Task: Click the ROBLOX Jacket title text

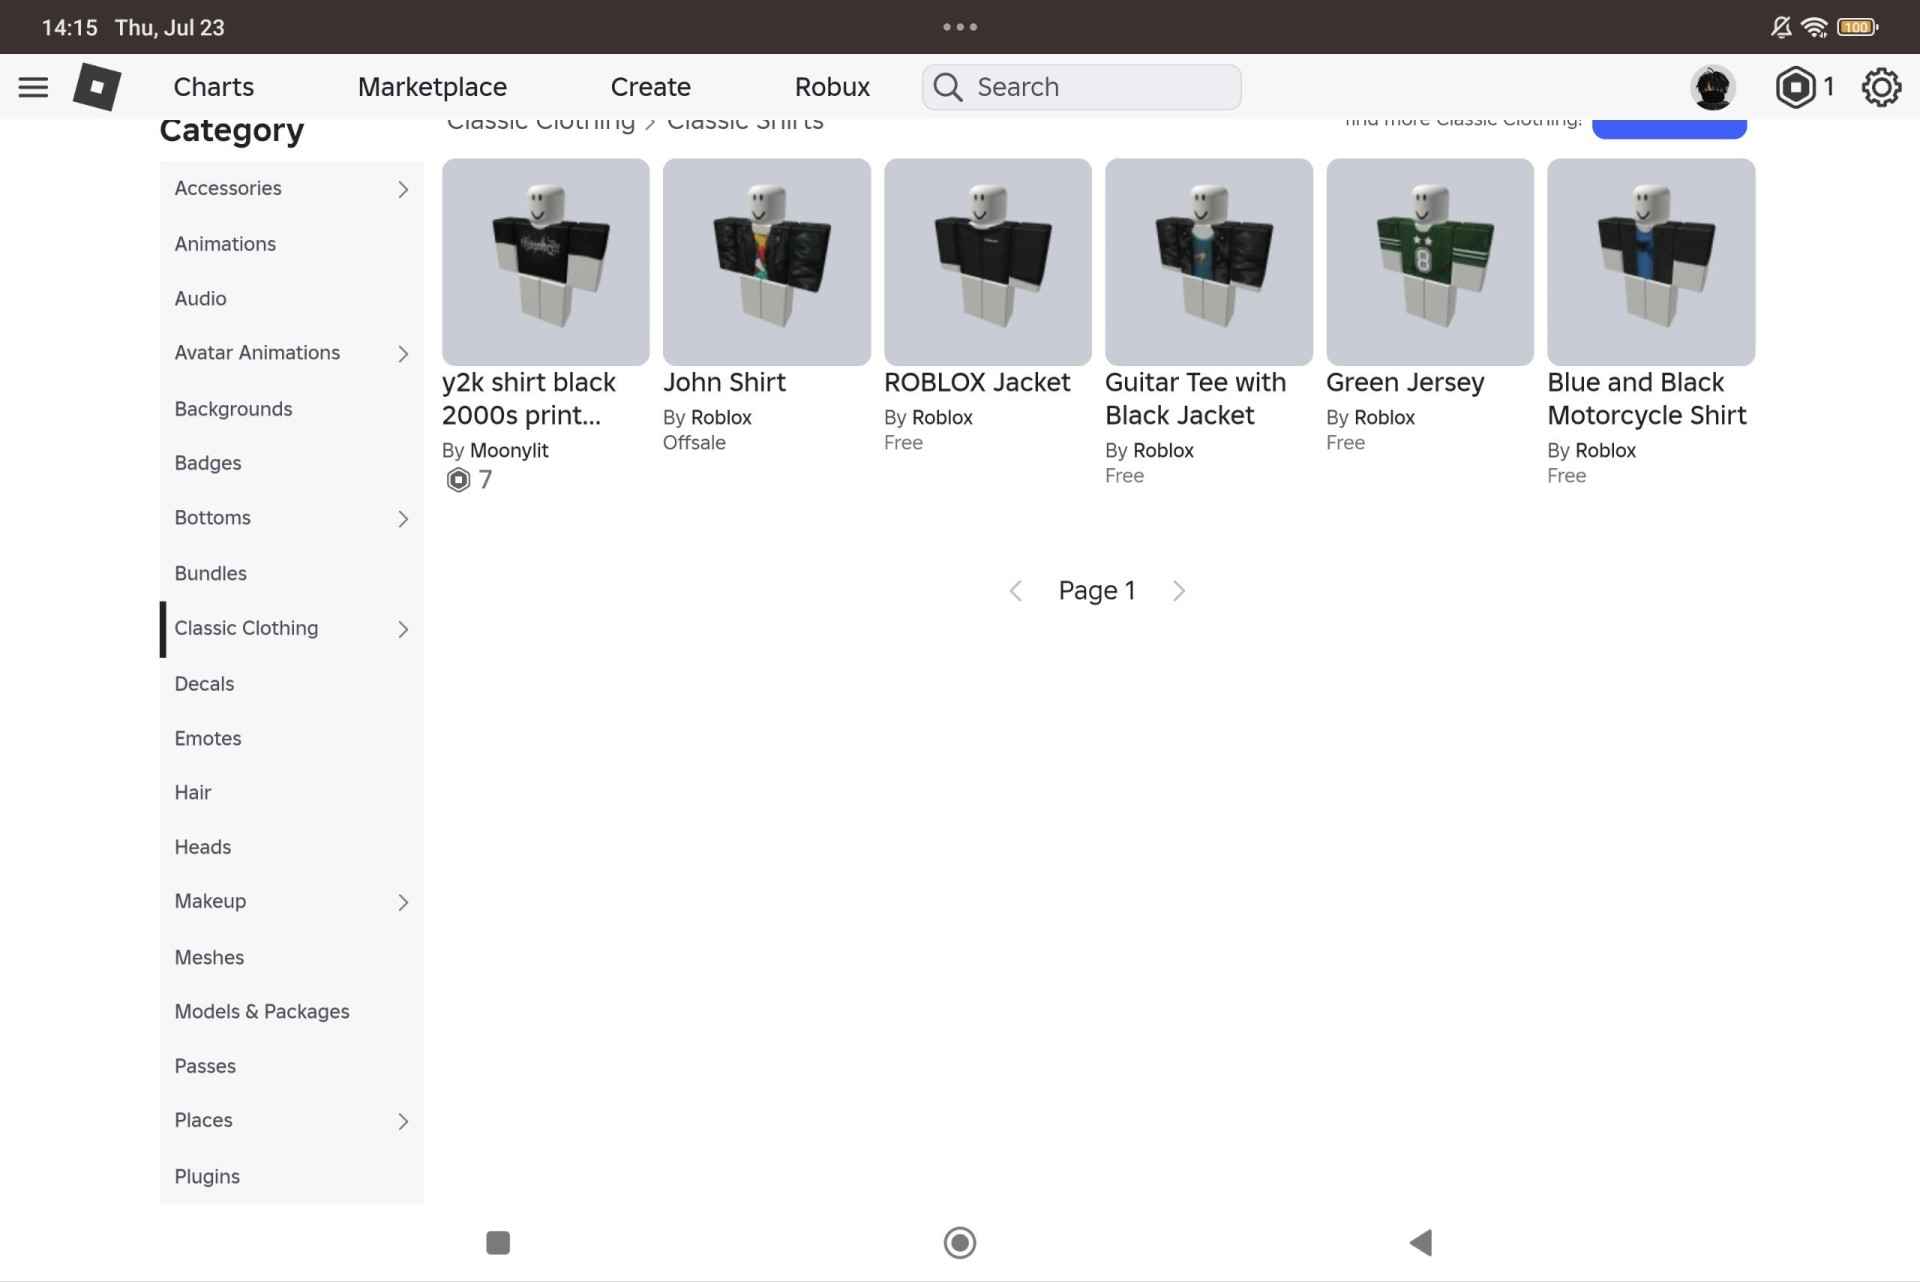Action: pyautogui.click(x=977, y=383)
